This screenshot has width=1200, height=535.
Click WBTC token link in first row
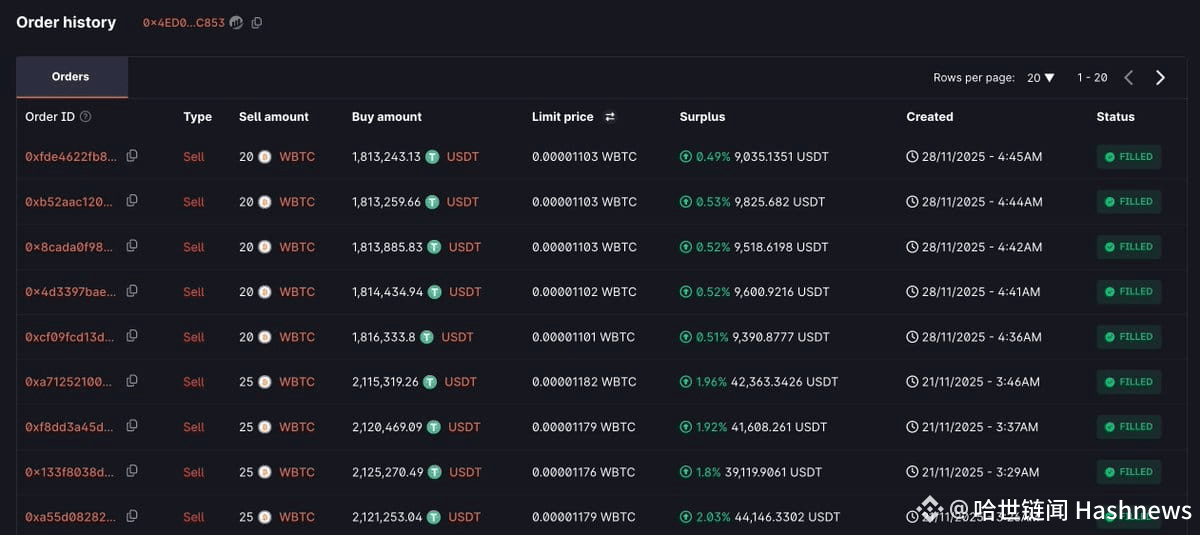[x=297, y=157]
